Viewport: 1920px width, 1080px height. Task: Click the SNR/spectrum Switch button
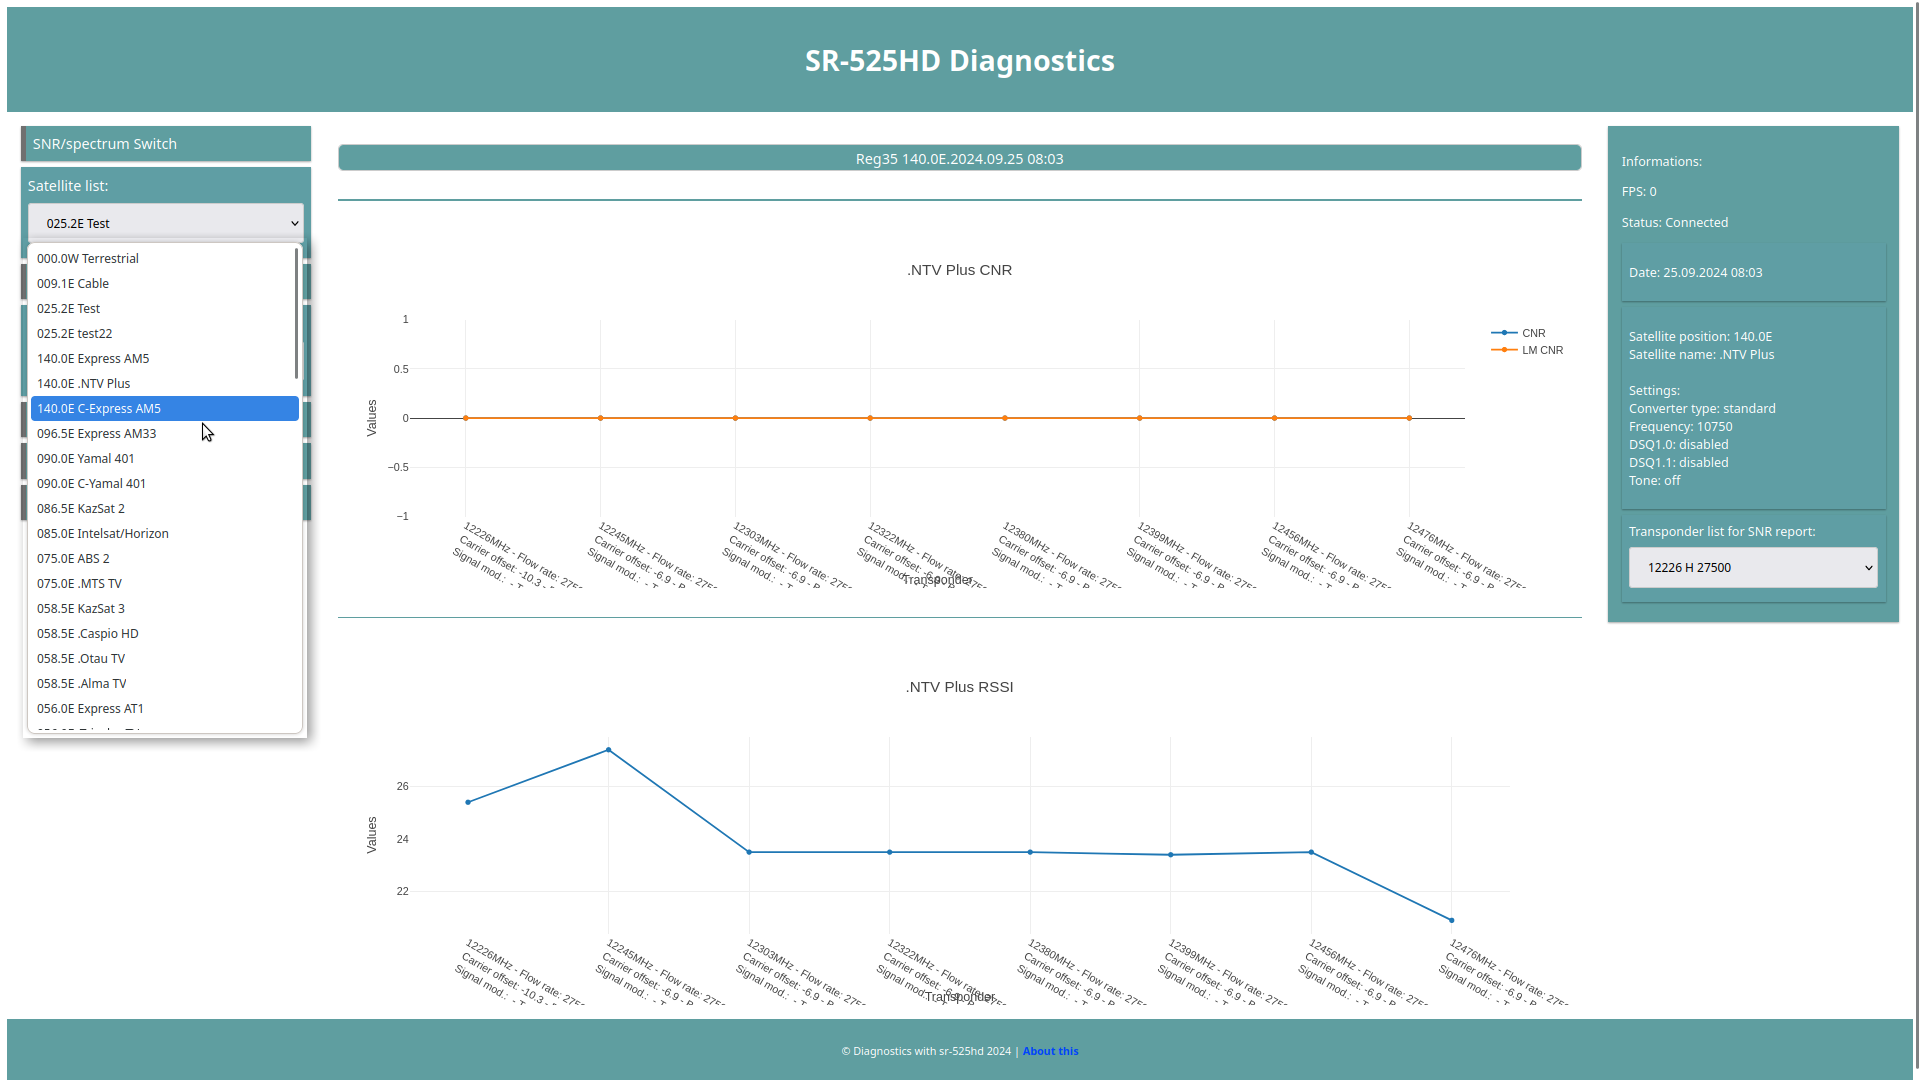point(166,144)
